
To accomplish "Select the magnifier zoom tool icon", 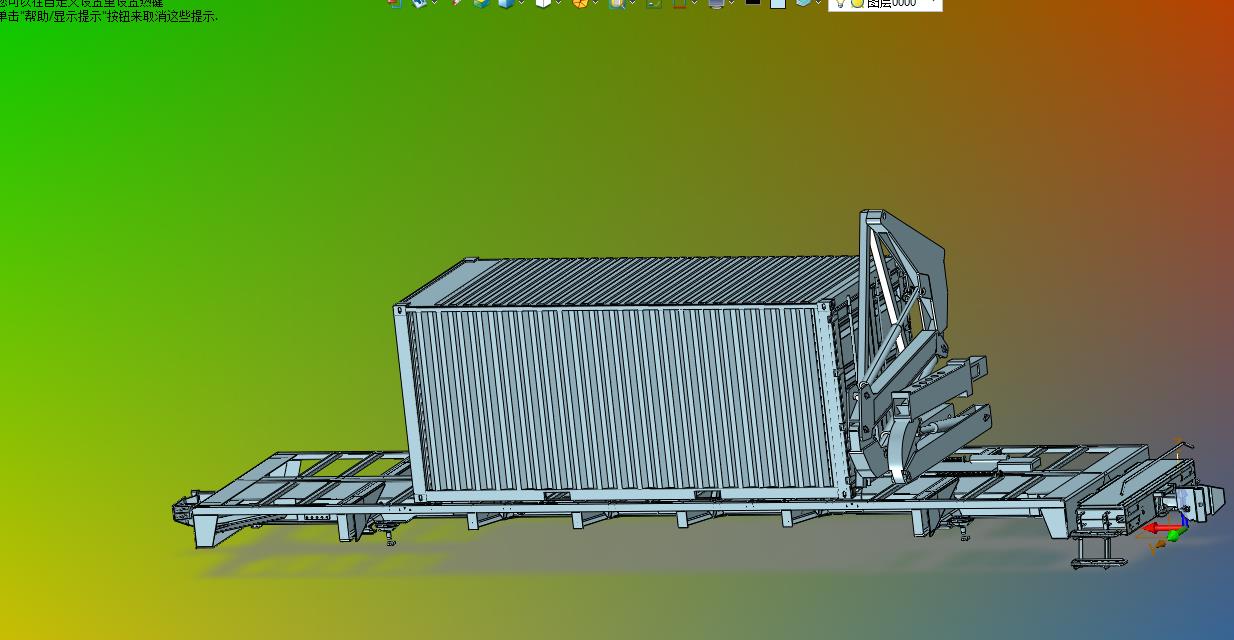I will click(x=617, y=3).
